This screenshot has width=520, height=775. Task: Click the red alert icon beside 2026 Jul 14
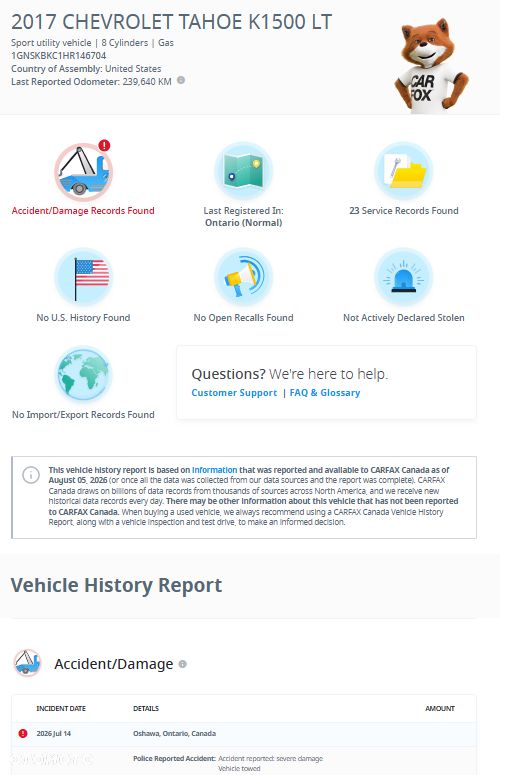pyautogui.click(x=23, y=733)
